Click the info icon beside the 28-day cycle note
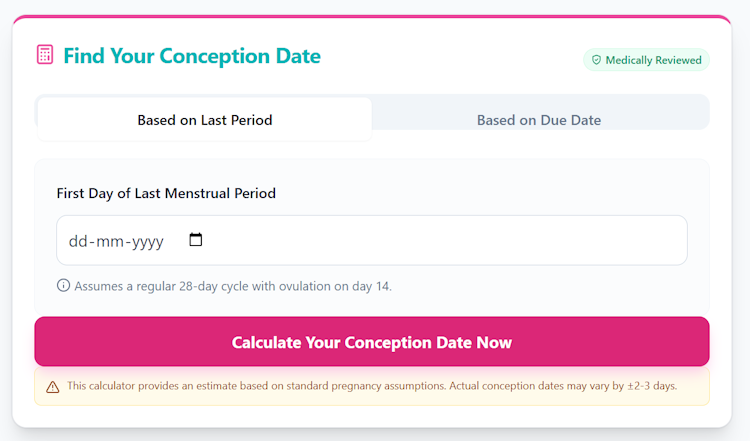This screenshot has width=750, height=441. 64,286
